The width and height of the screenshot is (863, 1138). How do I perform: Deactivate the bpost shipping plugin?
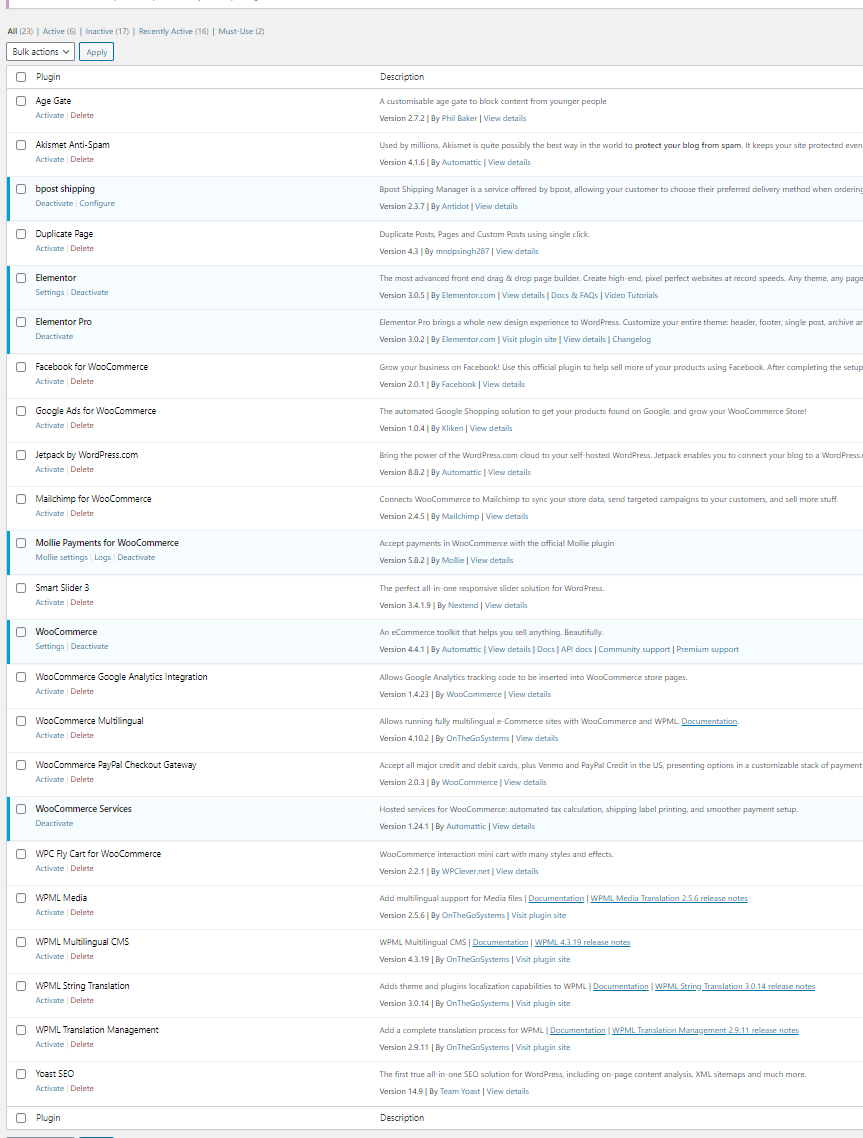coord(54,203)
